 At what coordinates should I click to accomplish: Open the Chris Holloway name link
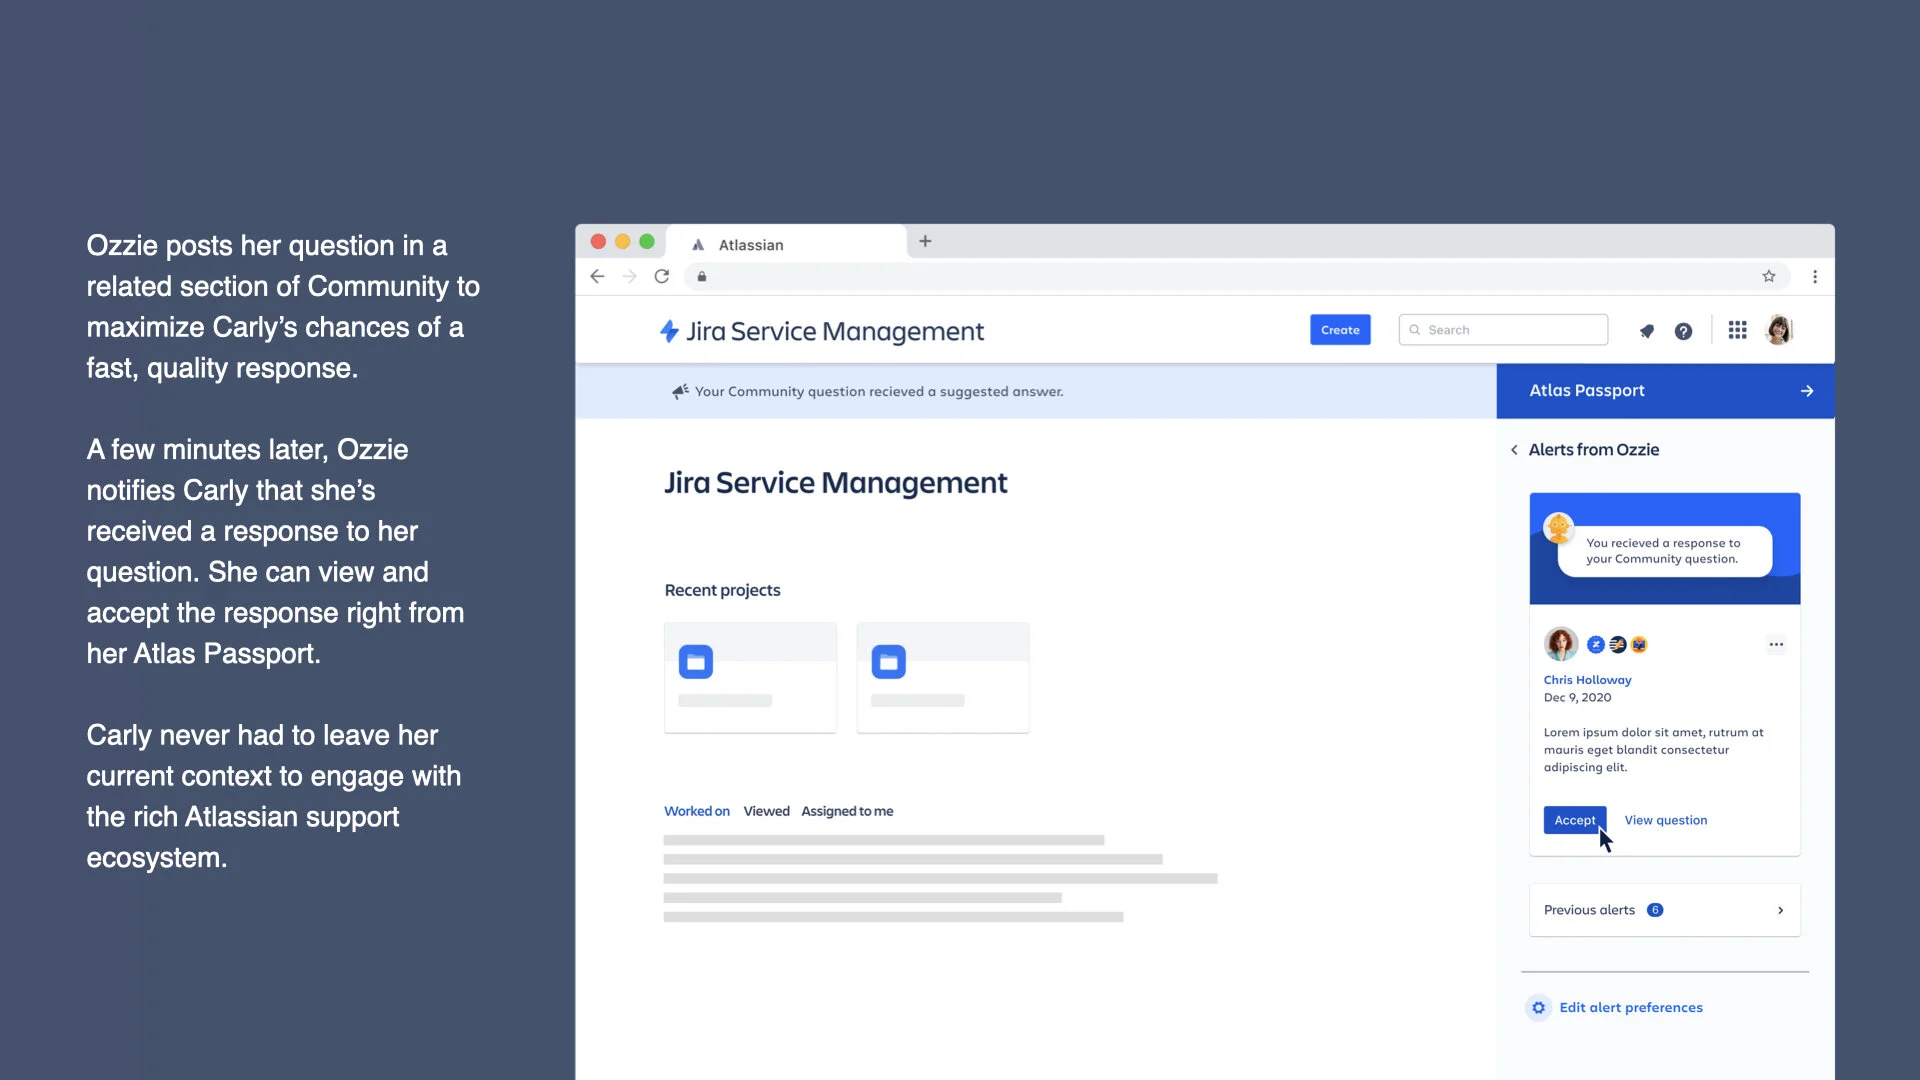click(x=1587, y=680)
